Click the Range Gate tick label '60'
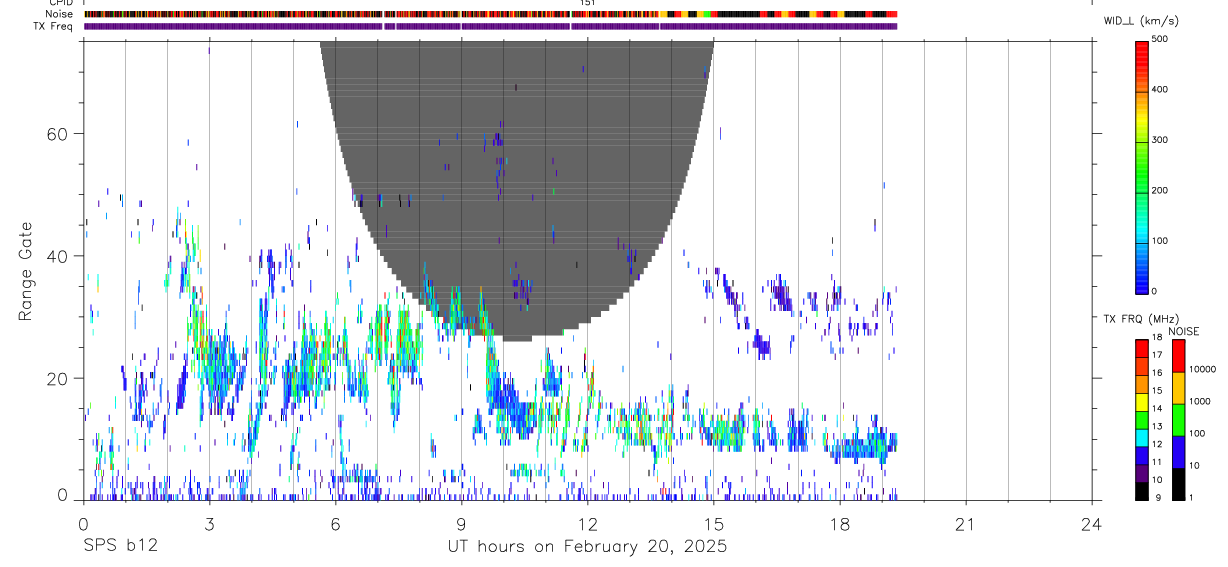The height and width of the screenshot is (567, 1228). (x=58, y=133)
